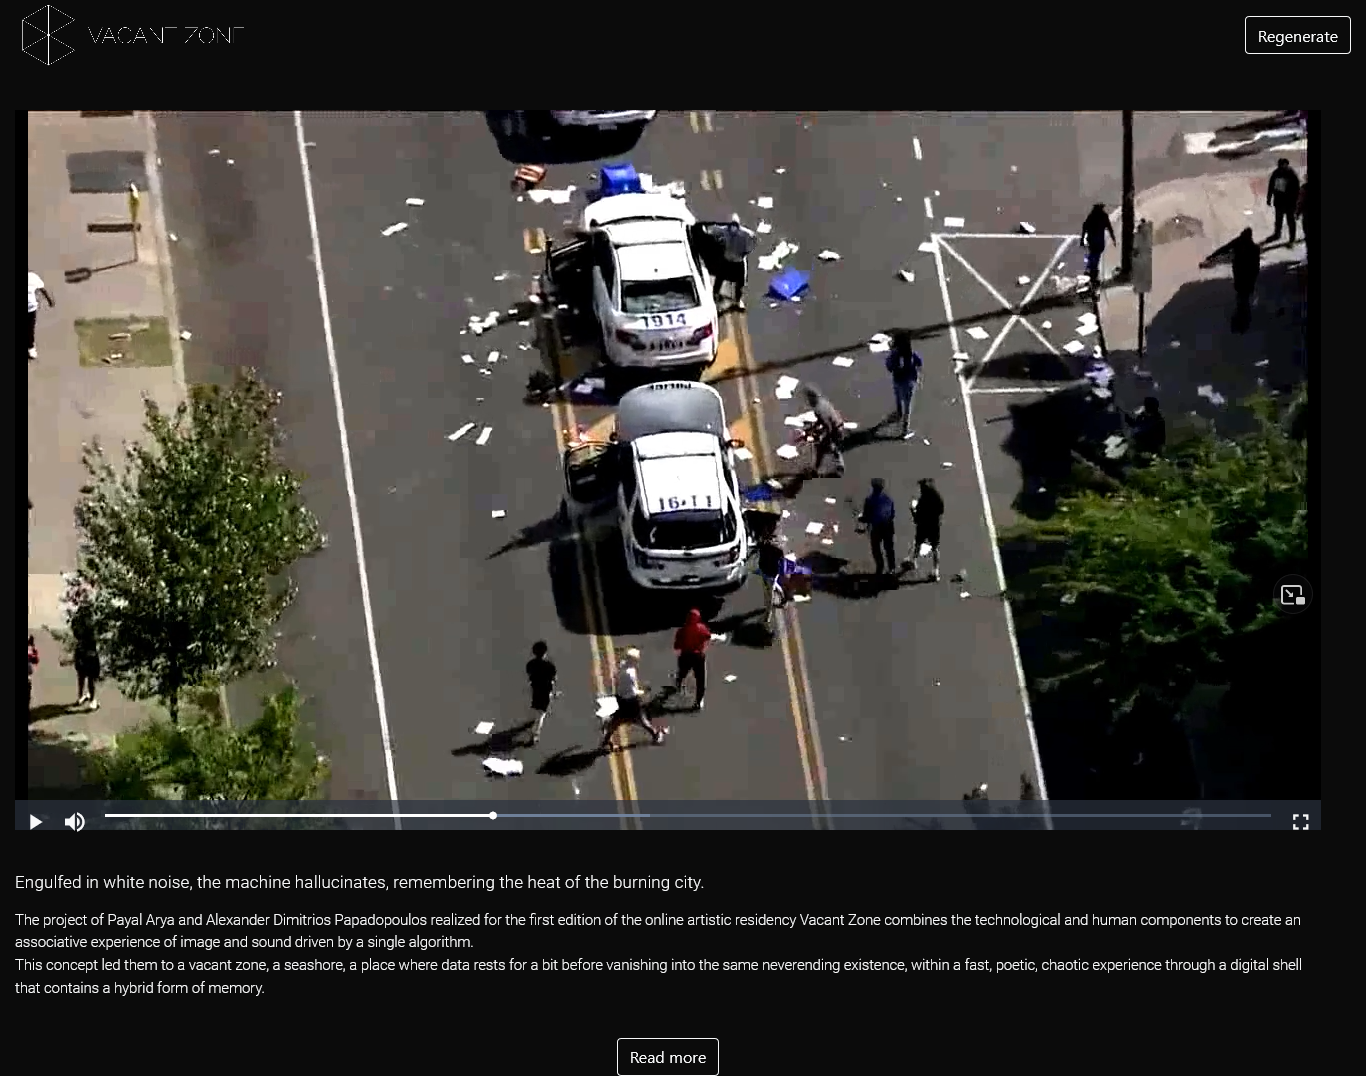Click the seek bar's round playhead handle

click(x=493, y=816)
